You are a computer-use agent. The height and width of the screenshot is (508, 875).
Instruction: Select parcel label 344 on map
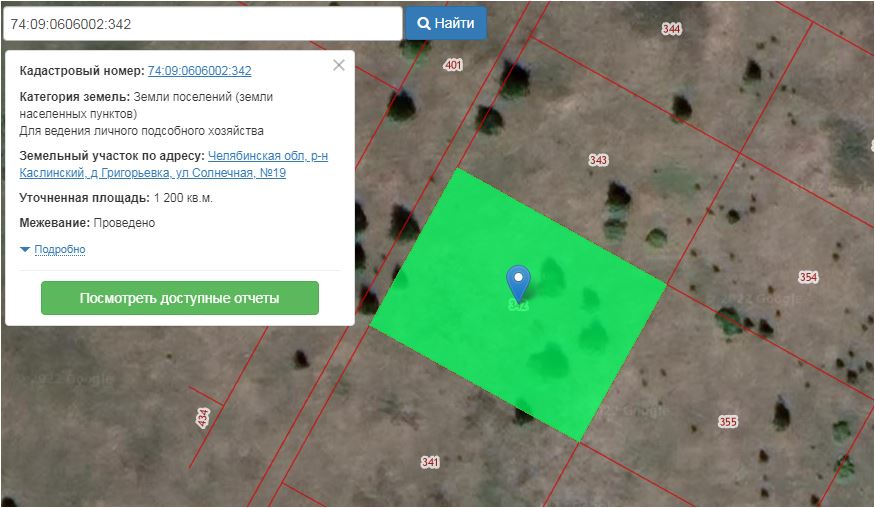[x=671, y=28]
